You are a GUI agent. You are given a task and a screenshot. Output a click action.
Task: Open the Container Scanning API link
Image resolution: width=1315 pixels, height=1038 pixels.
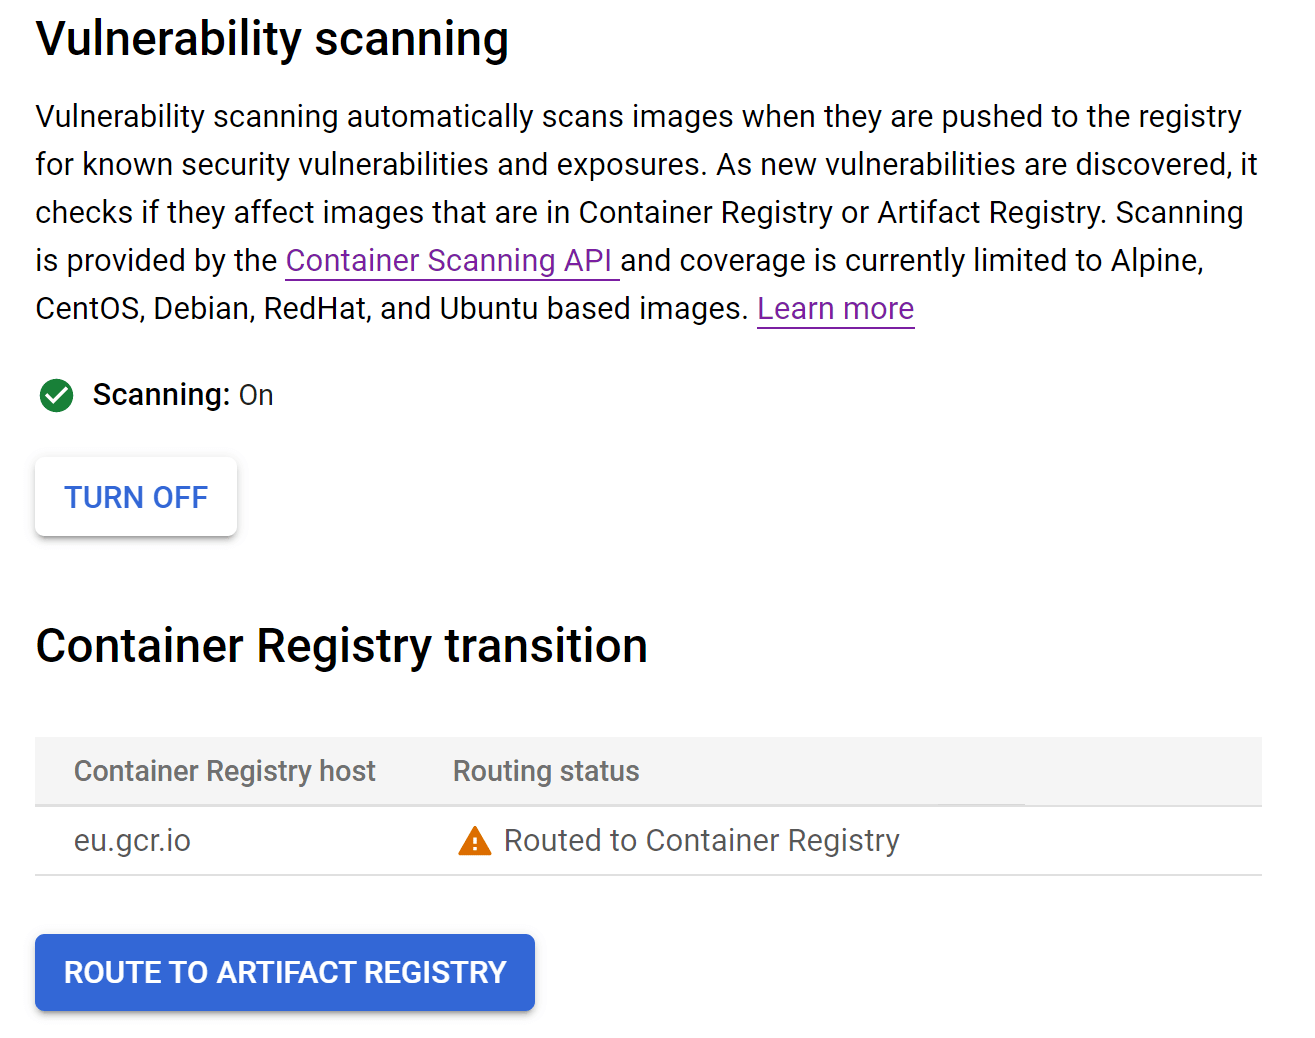coord(452,260)
